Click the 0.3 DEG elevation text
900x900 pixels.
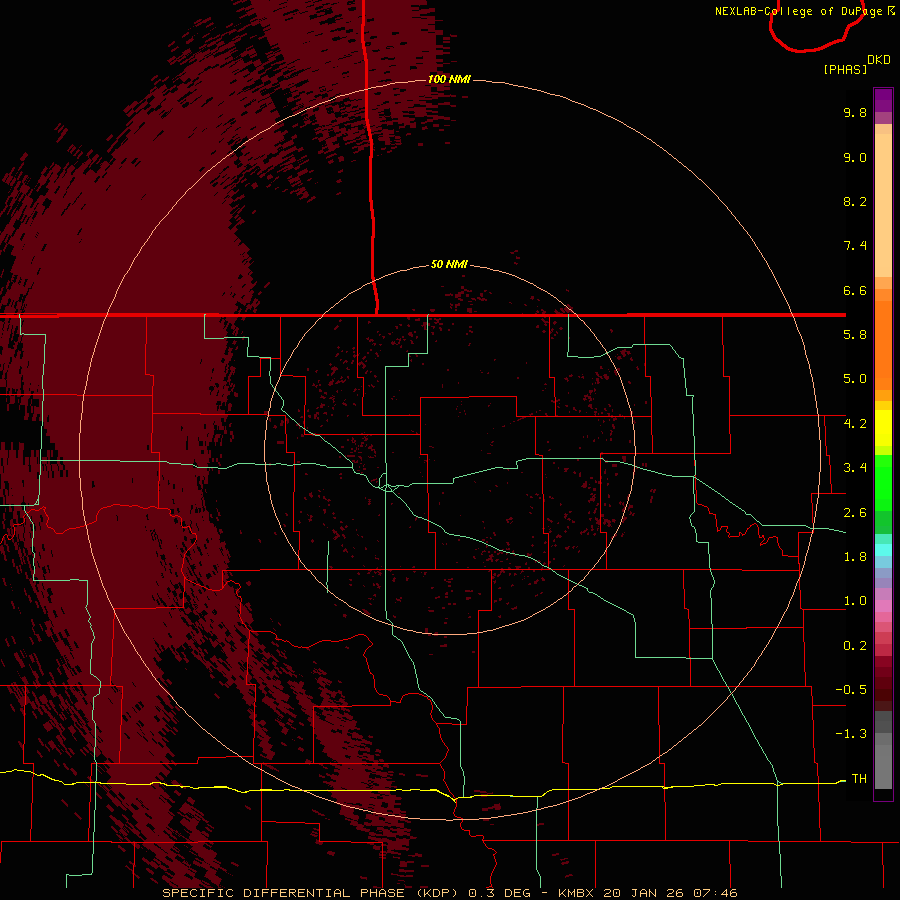[x=499, y=893]
